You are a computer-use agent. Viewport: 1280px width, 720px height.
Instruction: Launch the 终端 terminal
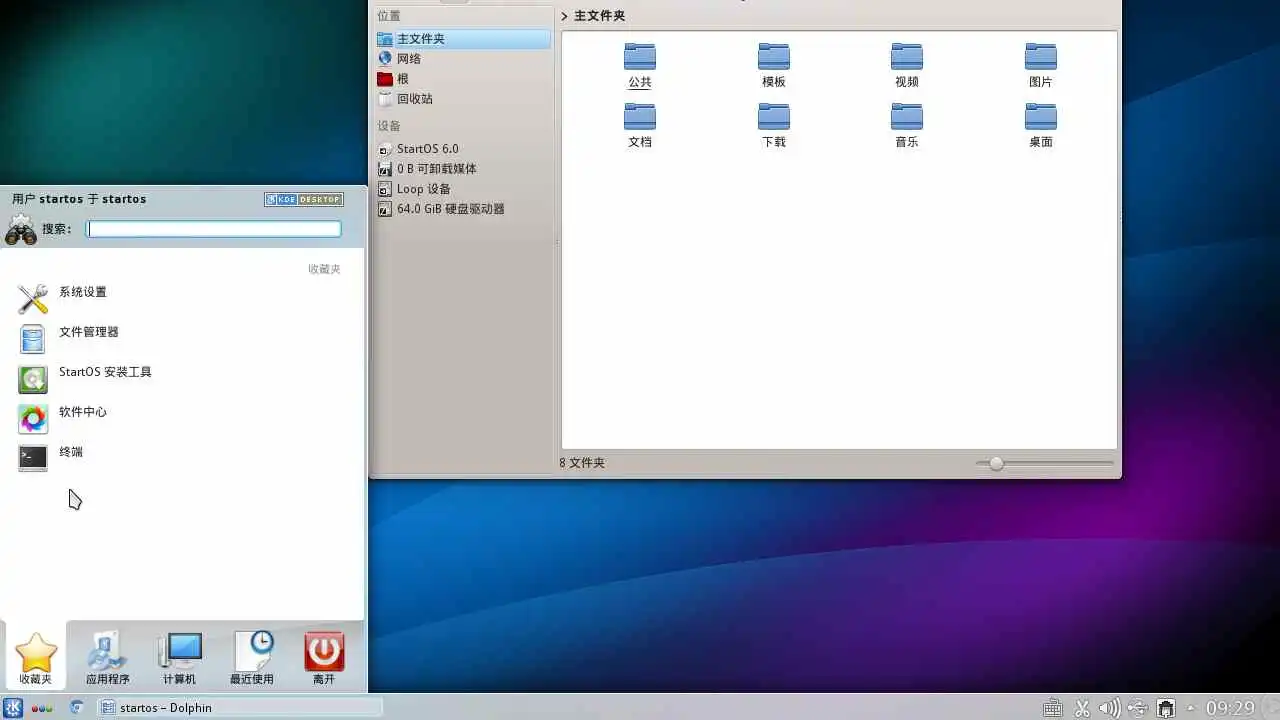(x=182, y=457)
